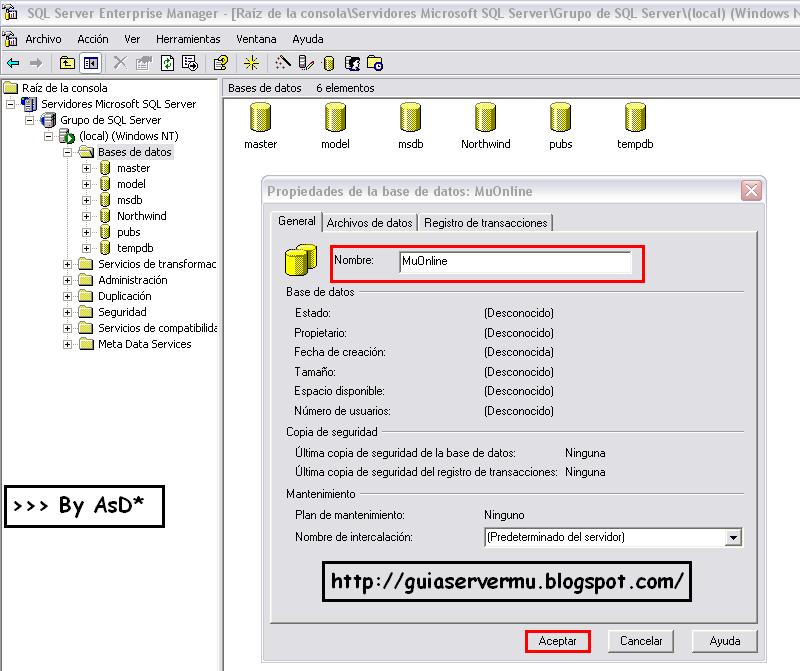This screenshot has width=800, height=671.
Task: Select the msdb database icon in the right pane
Action: 411,117
